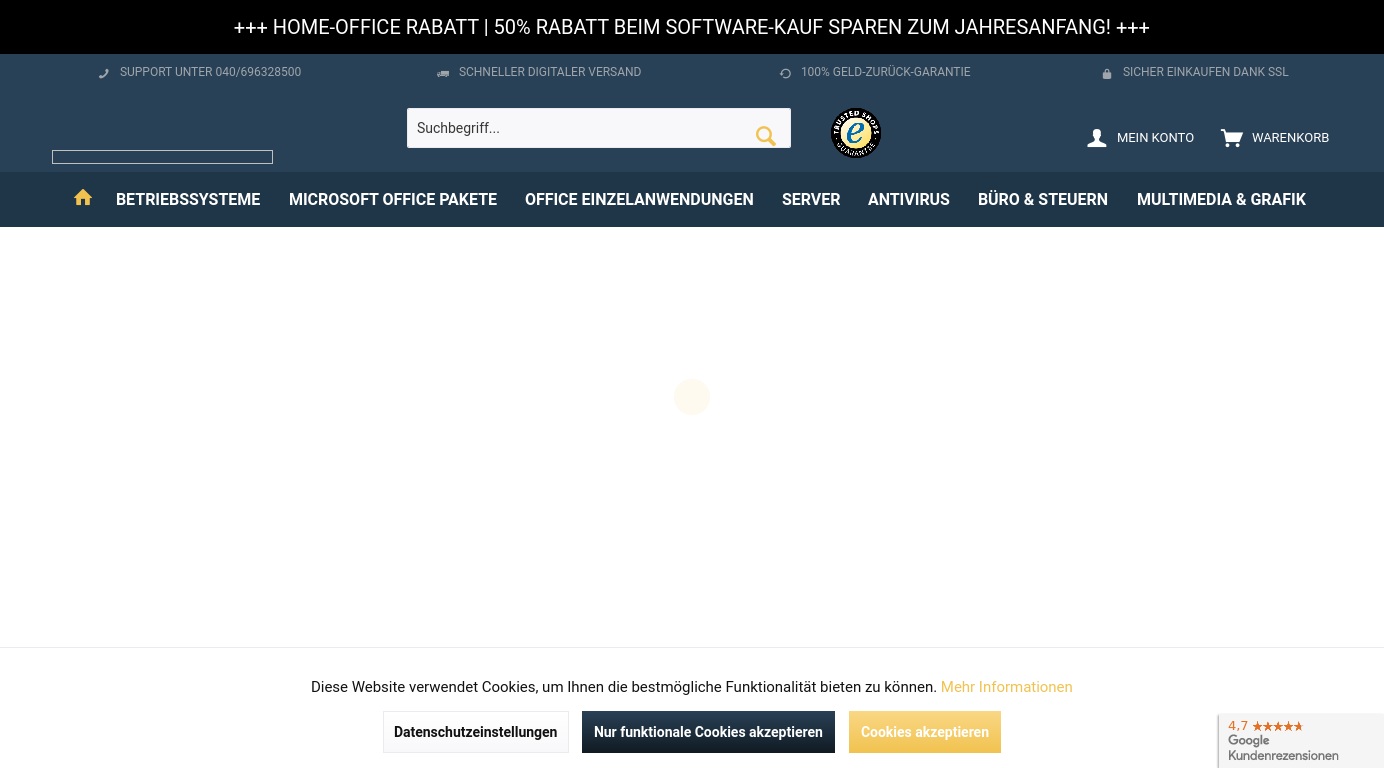
Task: Go to Multimedia & Grafik
Action: (1221, 200)
